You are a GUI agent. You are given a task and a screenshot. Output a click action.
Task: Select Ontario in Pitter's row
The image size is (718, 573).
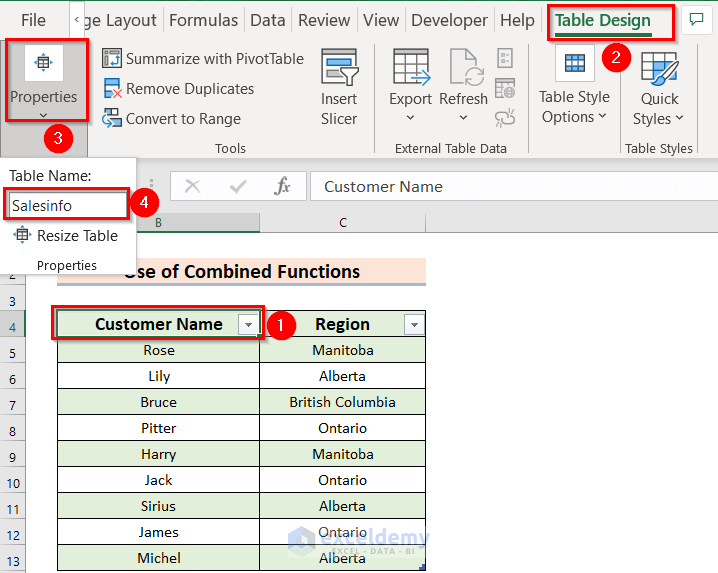[x=343, y=428]
